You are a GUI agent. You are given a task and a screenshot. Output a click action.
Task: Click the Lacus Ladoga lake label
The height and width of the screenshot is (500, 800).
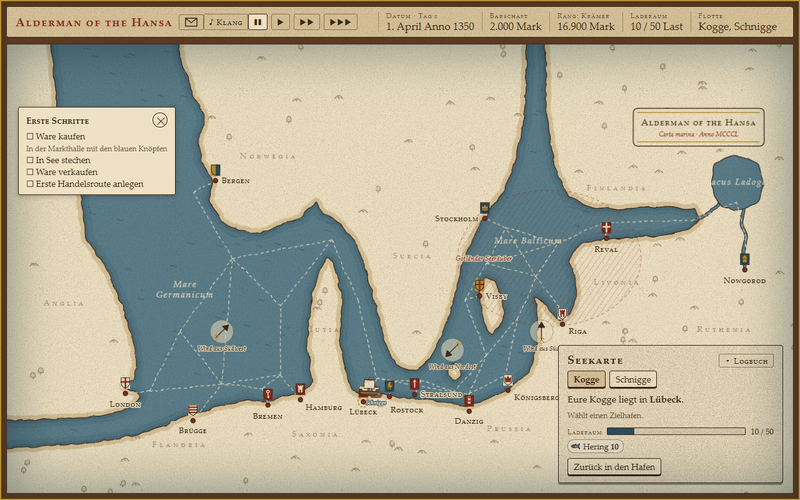pyautogui.click(x=737, y=182)
